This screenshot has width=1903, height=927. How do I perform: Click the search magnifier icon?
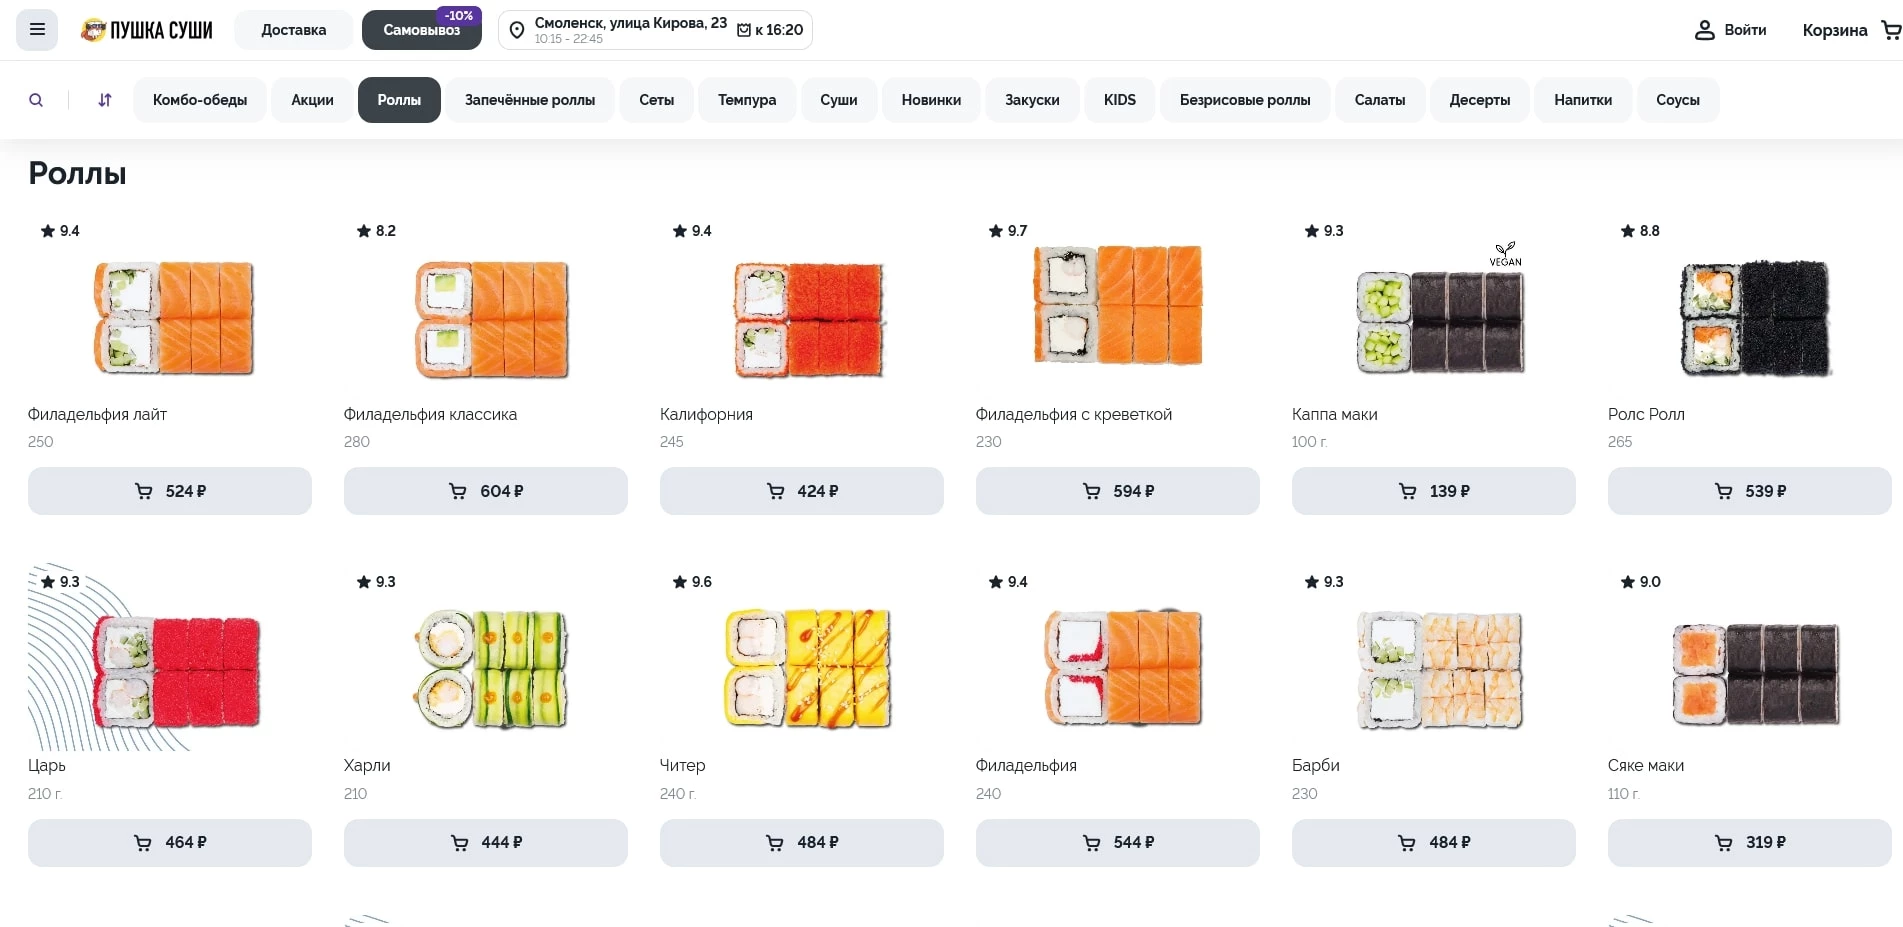pos(36,100)
